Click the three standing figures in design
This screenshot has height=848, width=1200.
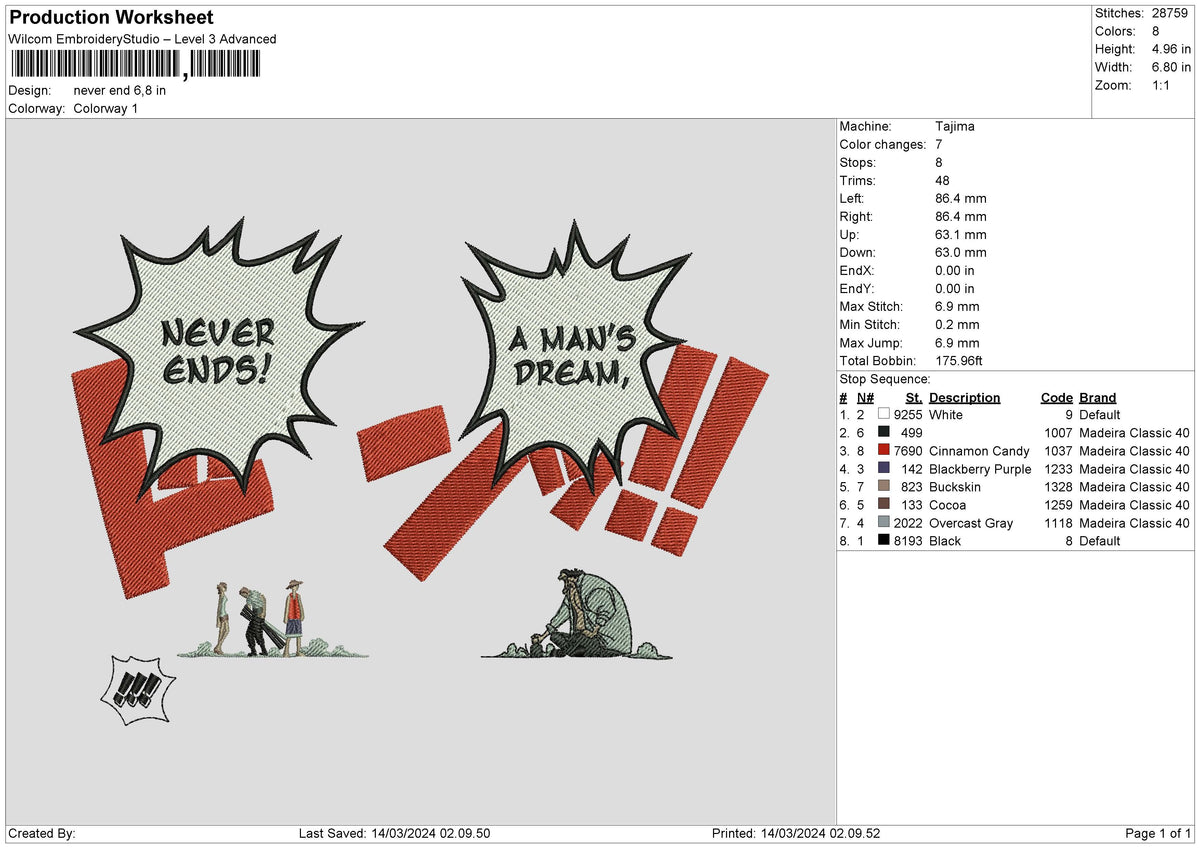coord(258,618)
